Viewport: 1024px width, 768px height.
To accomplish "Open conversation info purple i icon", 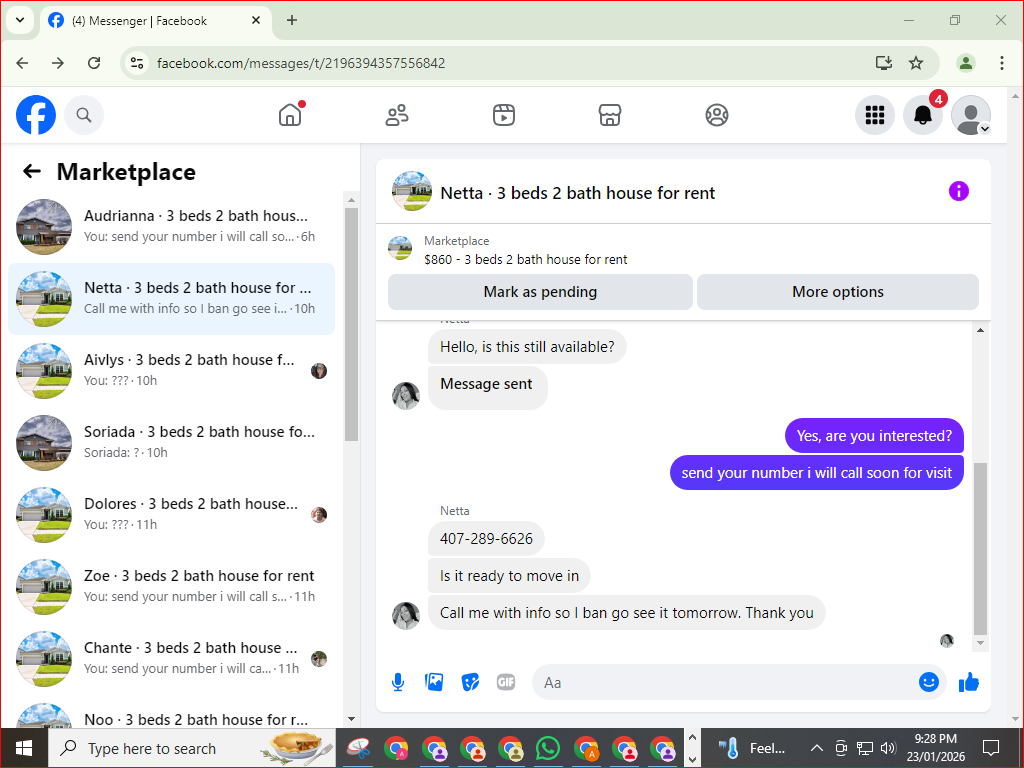I will pyautogui.click(x=959, y=191).
